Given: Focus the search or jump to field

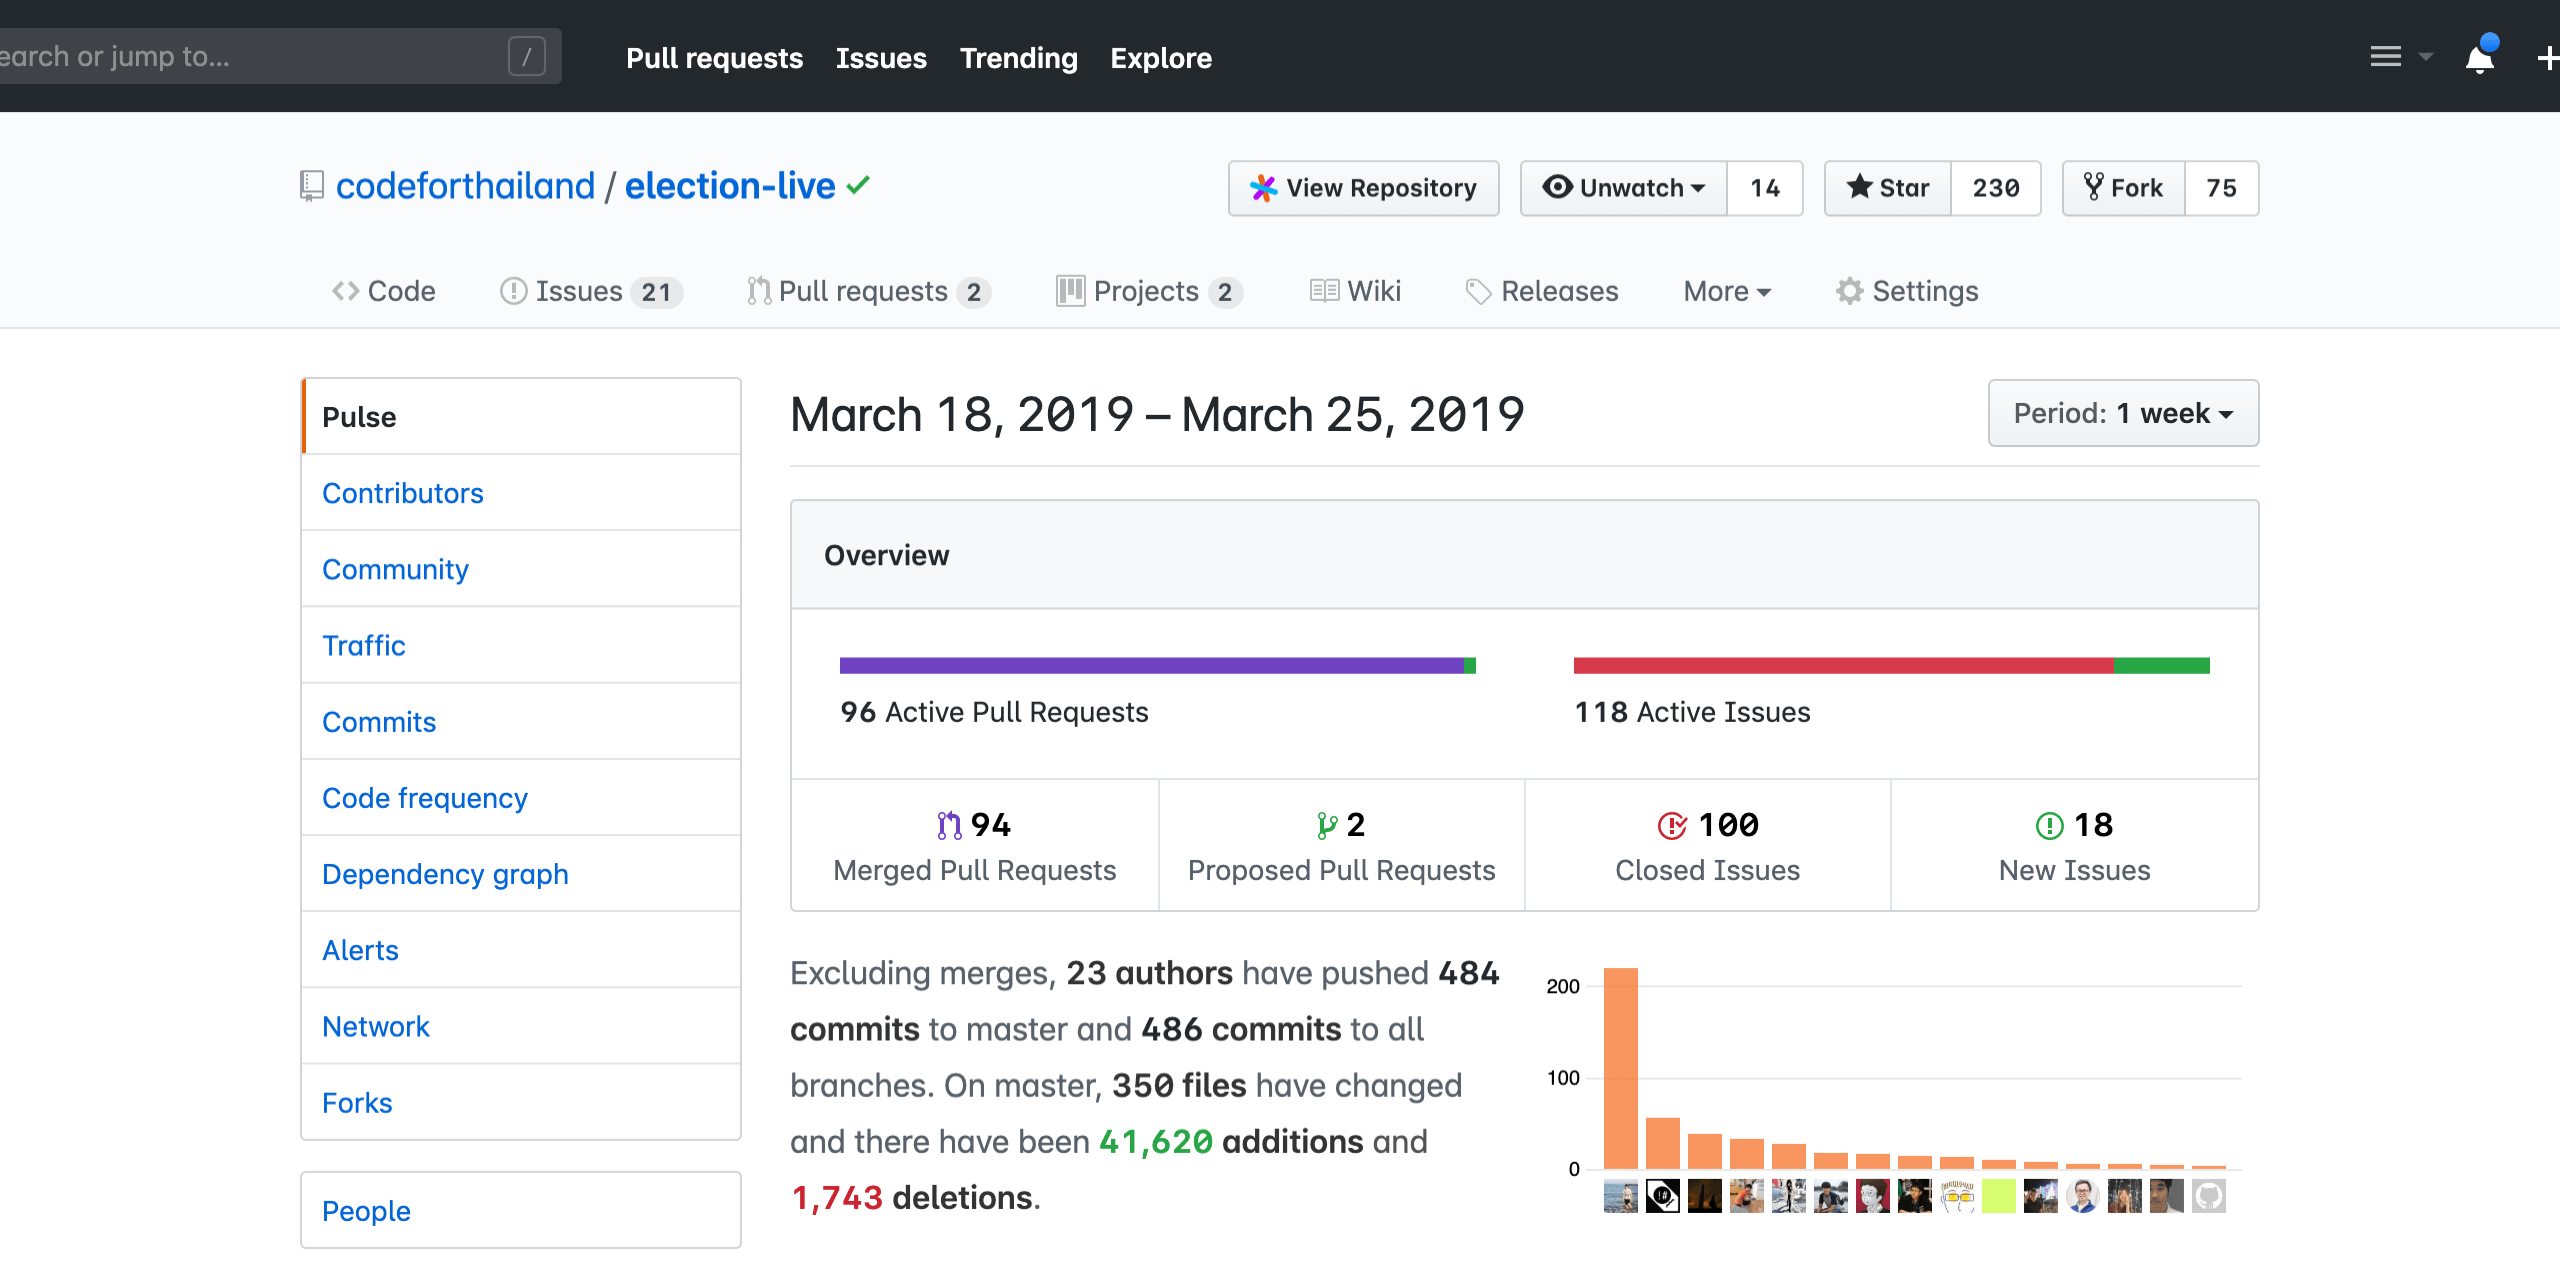Looking at the screenshot, I should [x=250, y=56].
